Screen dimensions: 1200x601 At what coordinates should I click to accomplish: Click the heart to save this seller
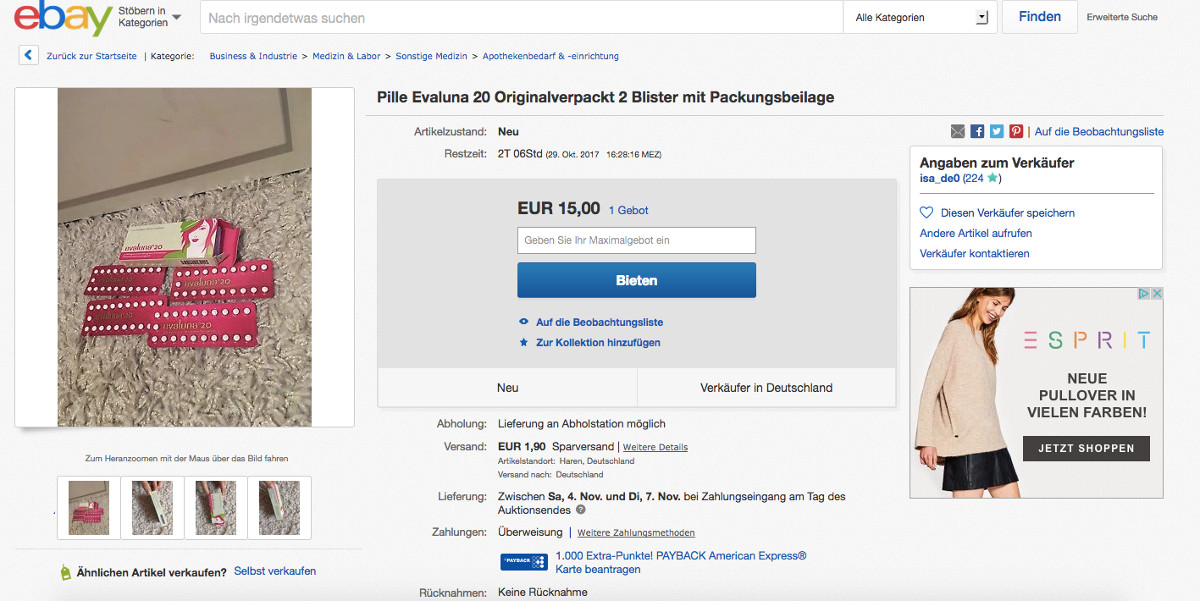[926, 213]
